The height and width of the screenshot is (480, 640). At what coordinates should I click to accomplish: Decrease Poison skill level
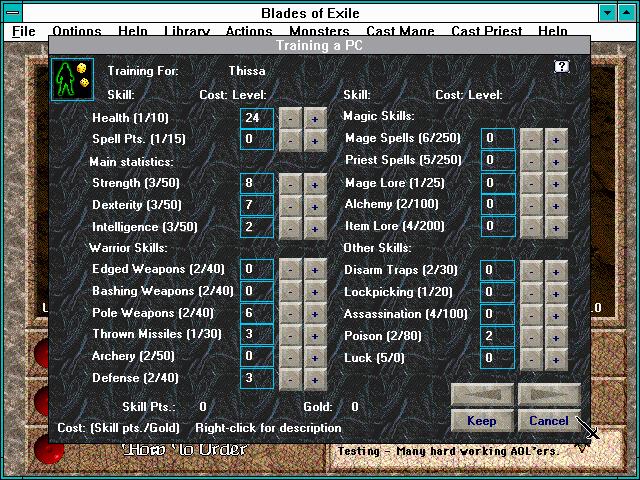[531, 338]
